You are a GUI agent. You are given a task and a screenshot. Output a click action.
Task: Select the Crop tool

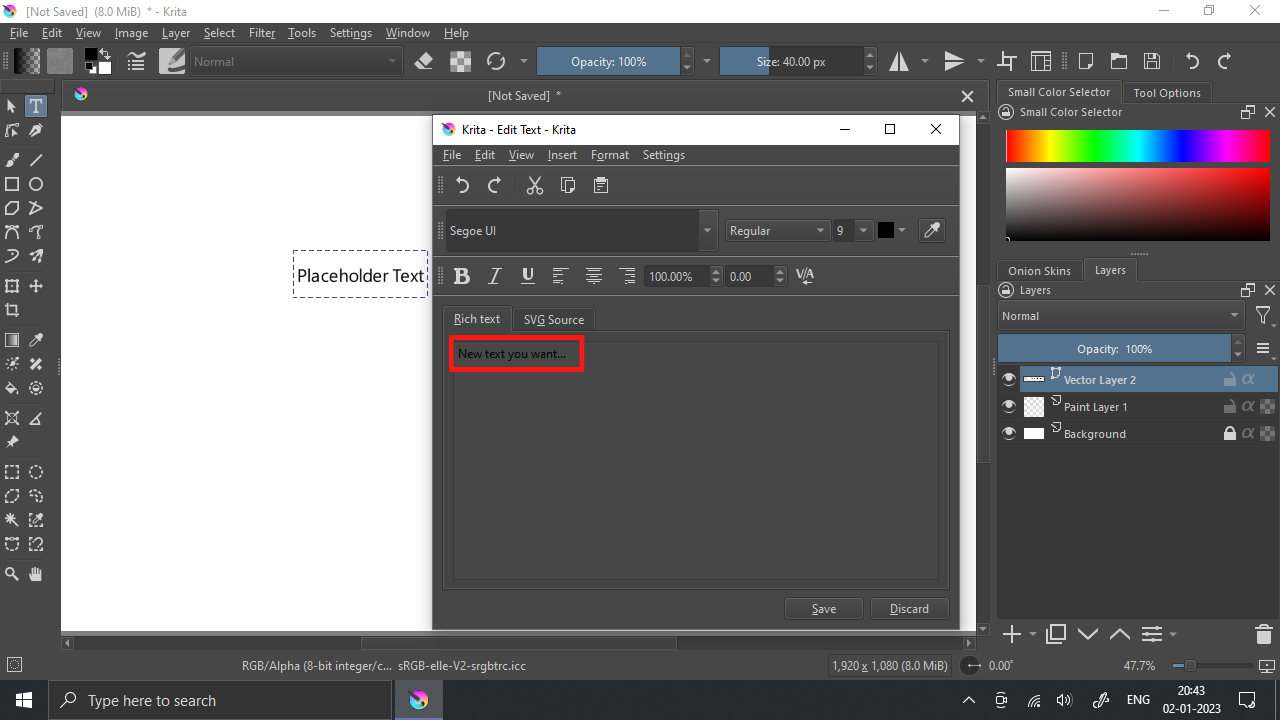pyautogui.click(x=12, y=310)
